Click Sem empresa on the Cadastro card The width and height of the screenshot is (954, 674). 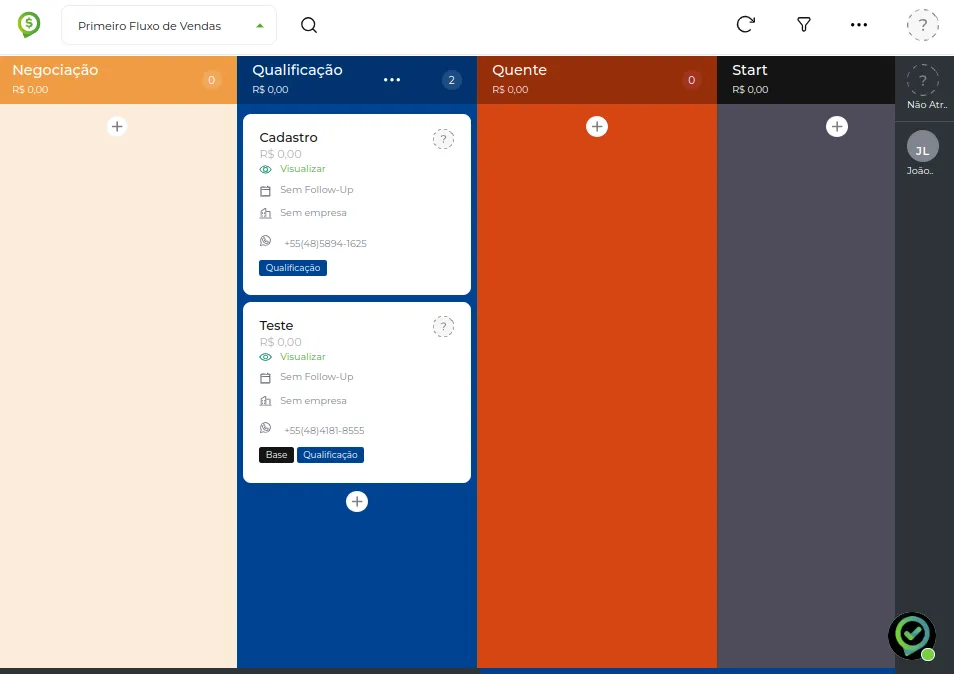pyautogui.click(x=313, y=213)
